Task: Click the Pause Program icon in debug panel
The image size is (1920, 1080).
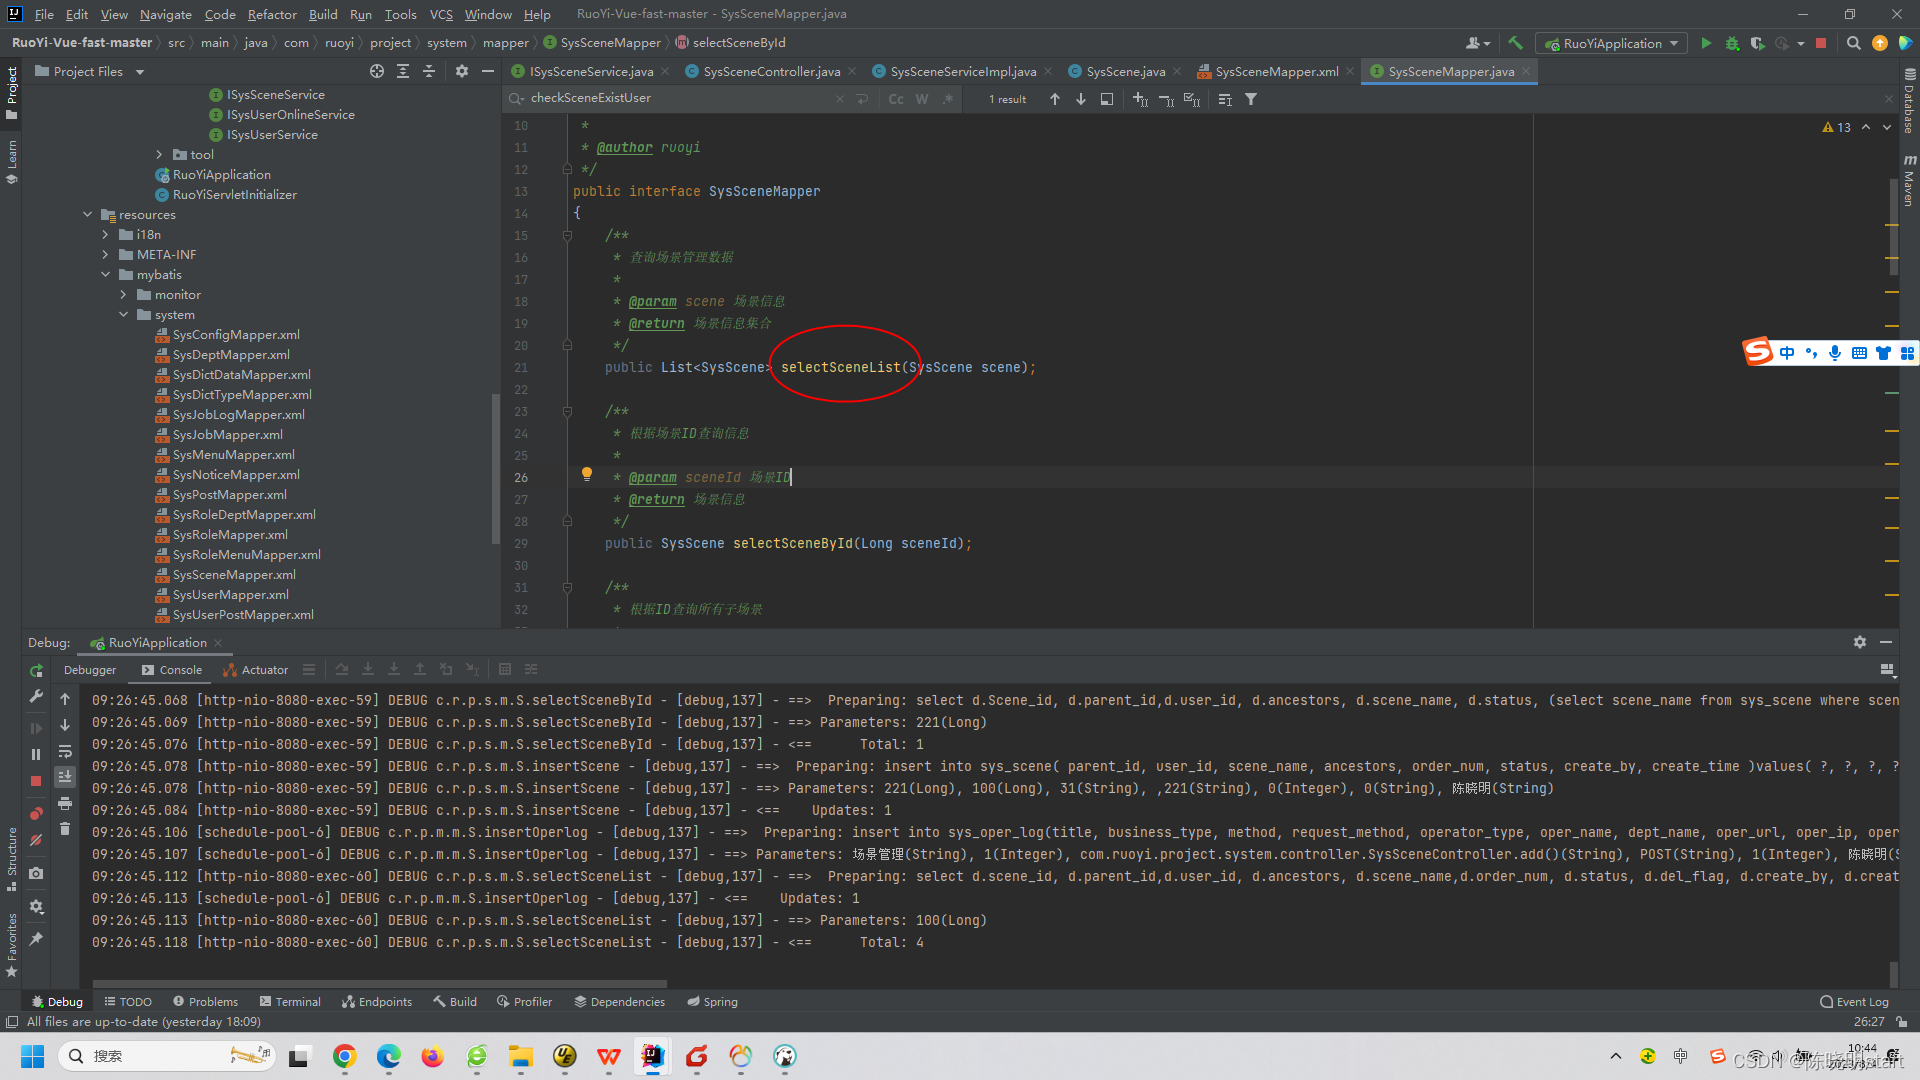Action: pos(36,754)
